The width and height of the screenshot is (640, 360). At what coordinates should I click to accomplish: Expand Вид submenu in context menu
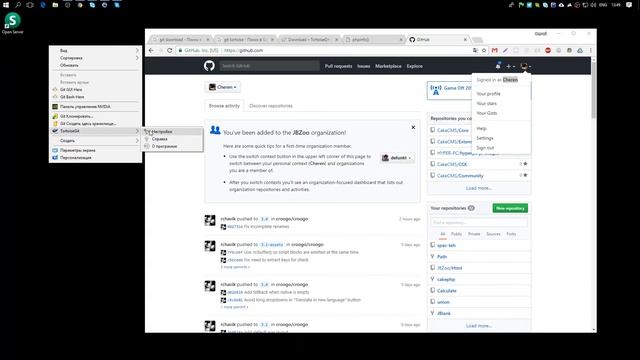pyautogui.click(x=95, y=51)
